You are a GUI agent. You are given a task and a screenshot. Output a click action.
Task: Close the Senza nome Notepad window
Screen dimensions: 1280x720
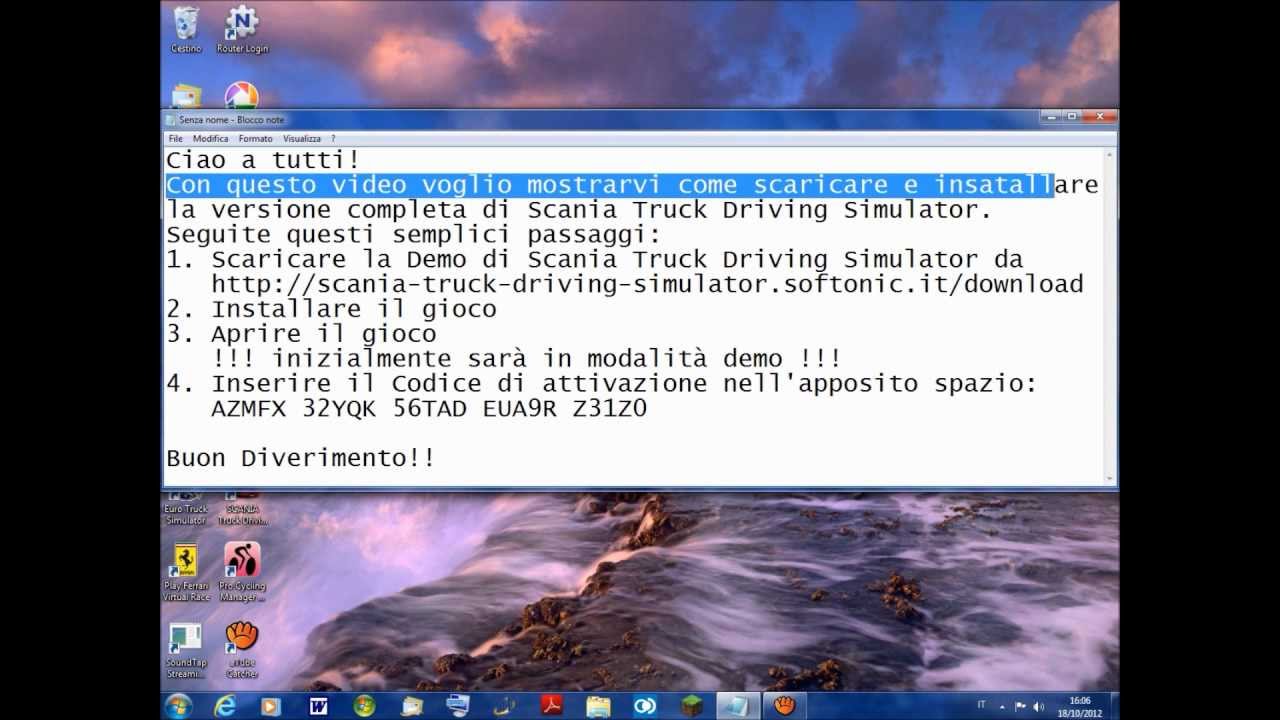point(1100,117)
